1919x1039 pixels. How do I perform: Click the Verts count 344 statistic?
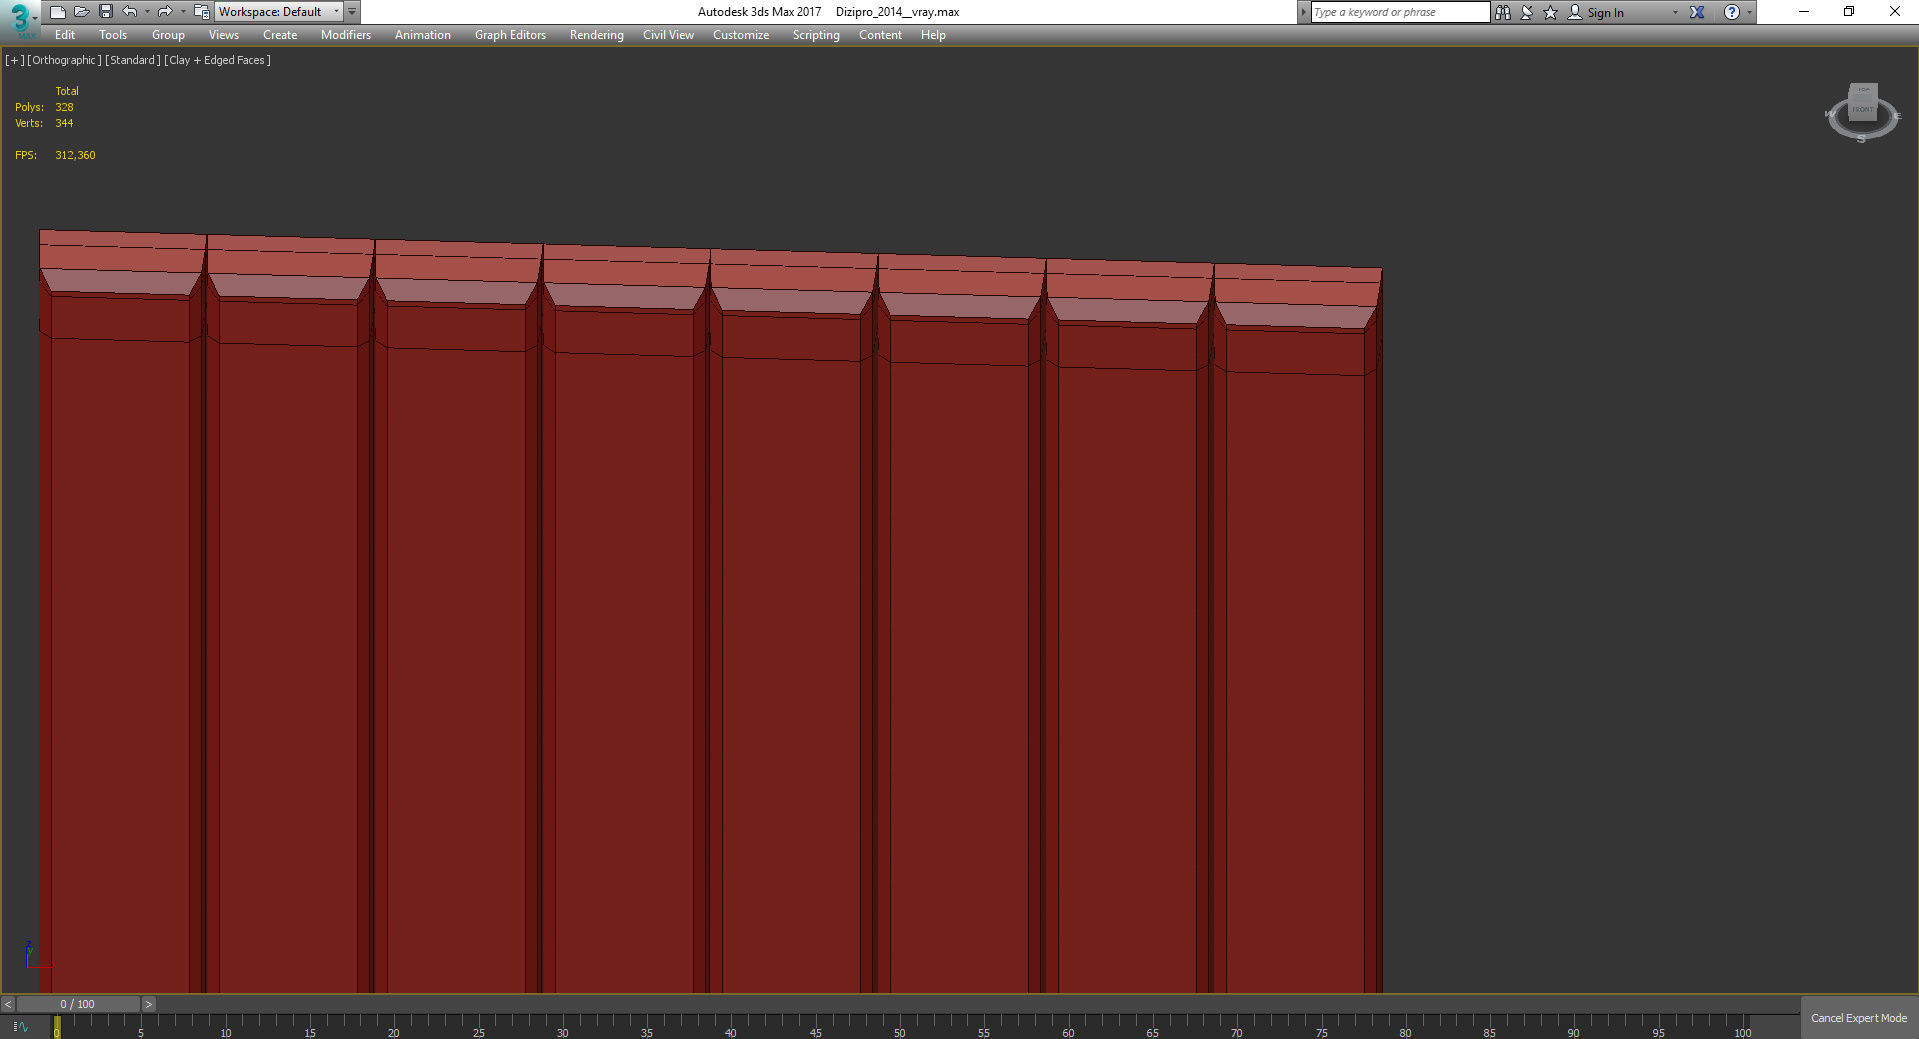pos(64,123)
